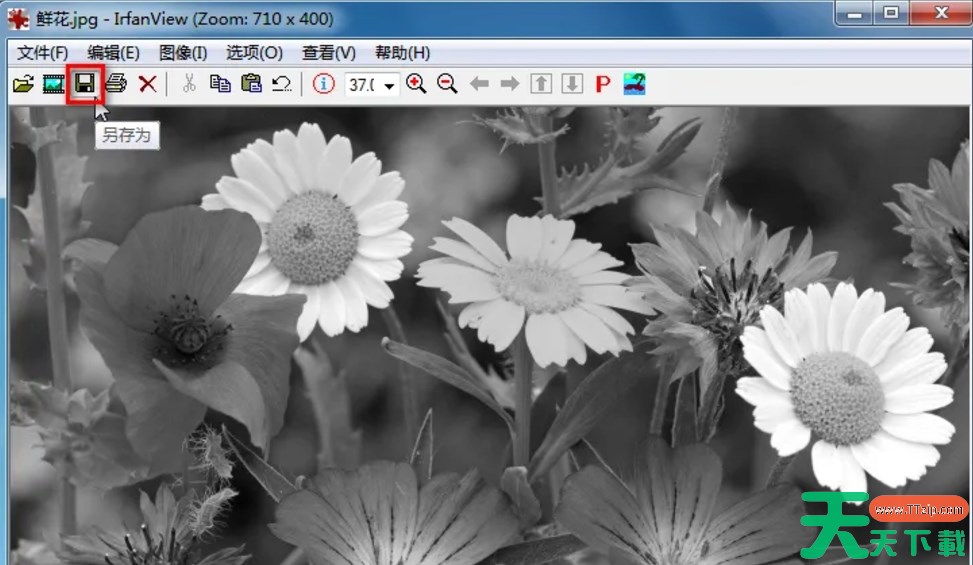Maximize the IrfanView window
The height and width of the screenshot is (565, 973).
click(891, 12)
